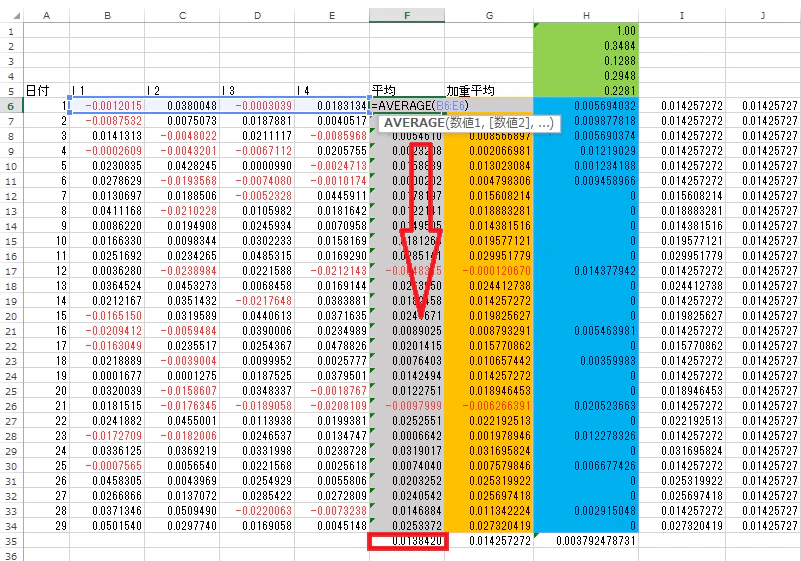Click cell containing 0.0501540

point(107,526)
